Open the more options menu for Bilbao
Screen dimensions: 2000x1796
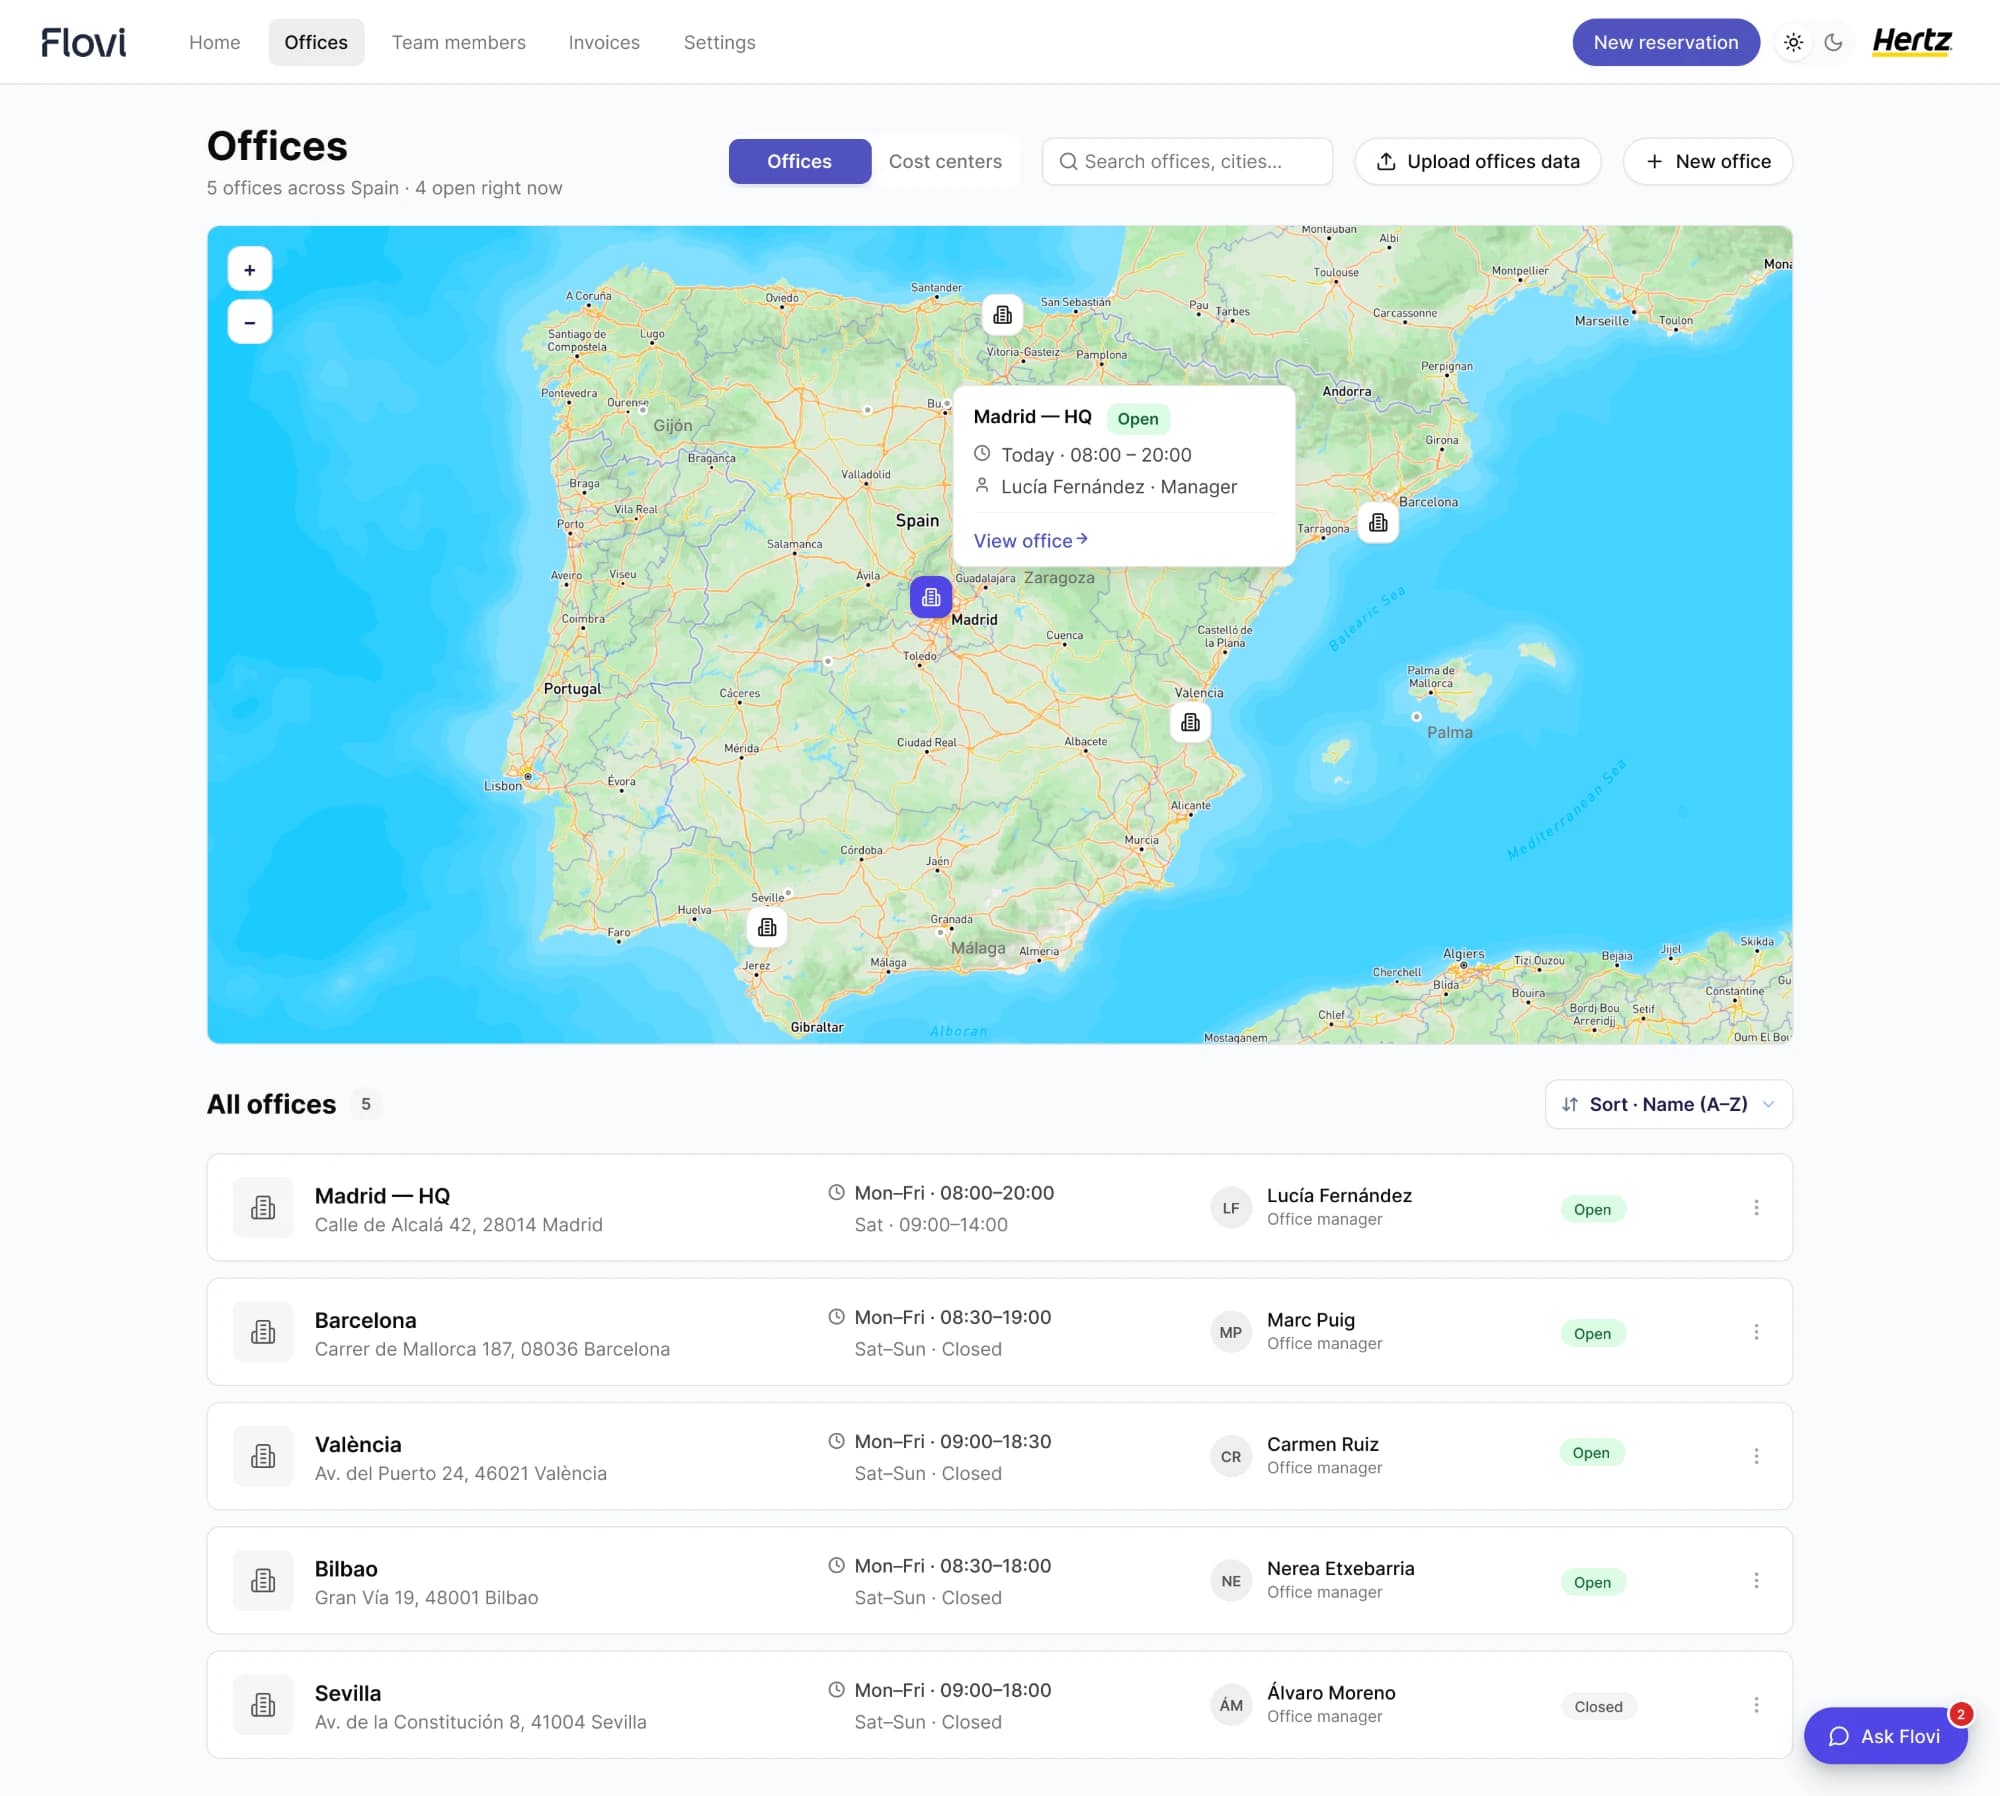(x=1756, y=1580)
